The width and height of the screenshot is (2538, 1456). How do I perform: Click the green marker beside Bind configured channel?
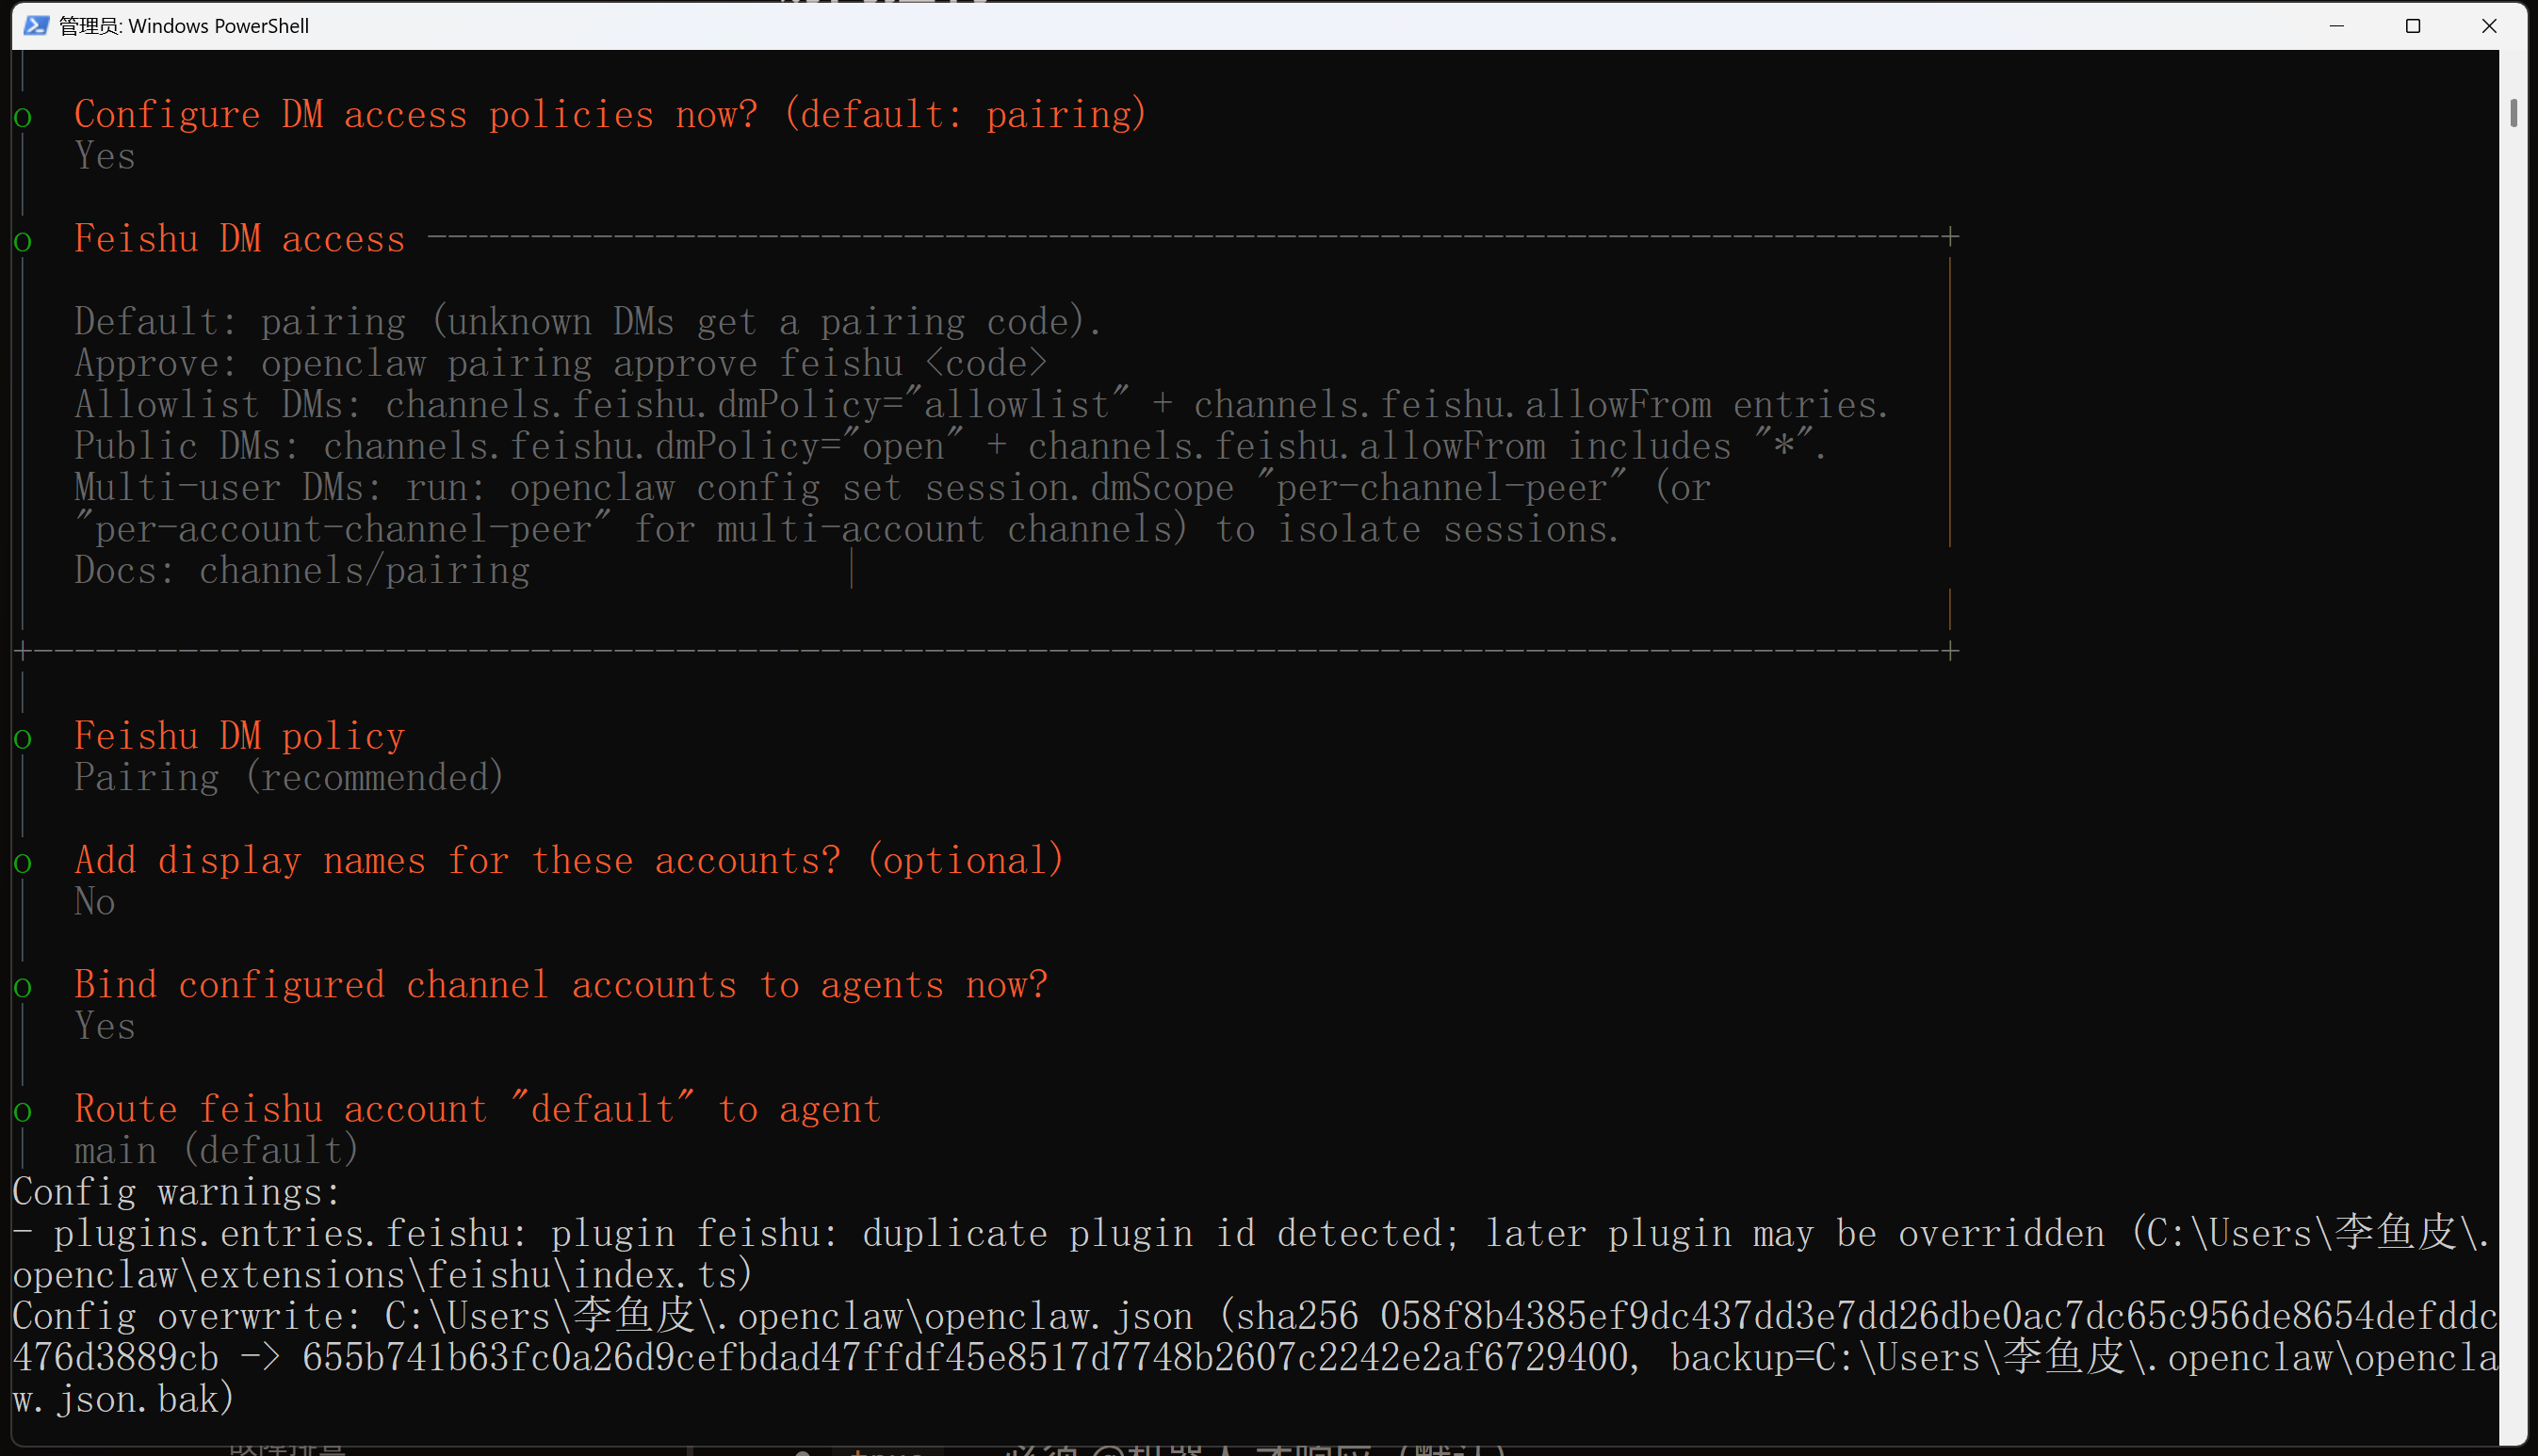(x=23, y=988)
